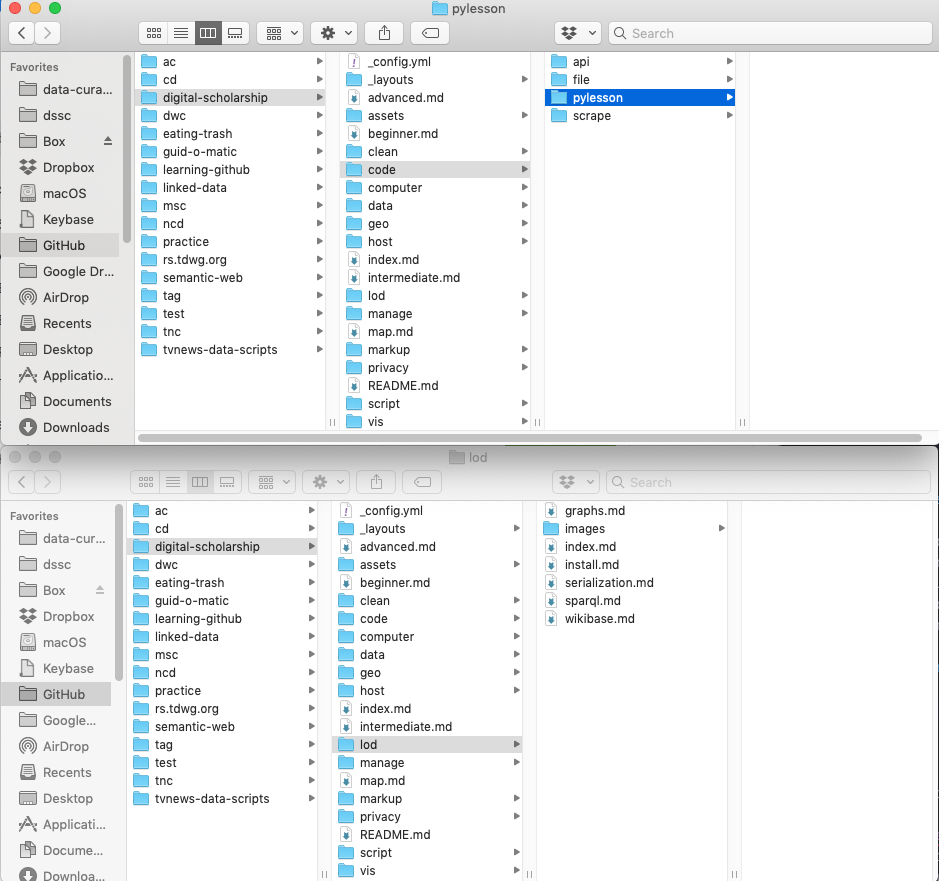
Task: Select code folder in top window
Action: [x=435, y=169]
